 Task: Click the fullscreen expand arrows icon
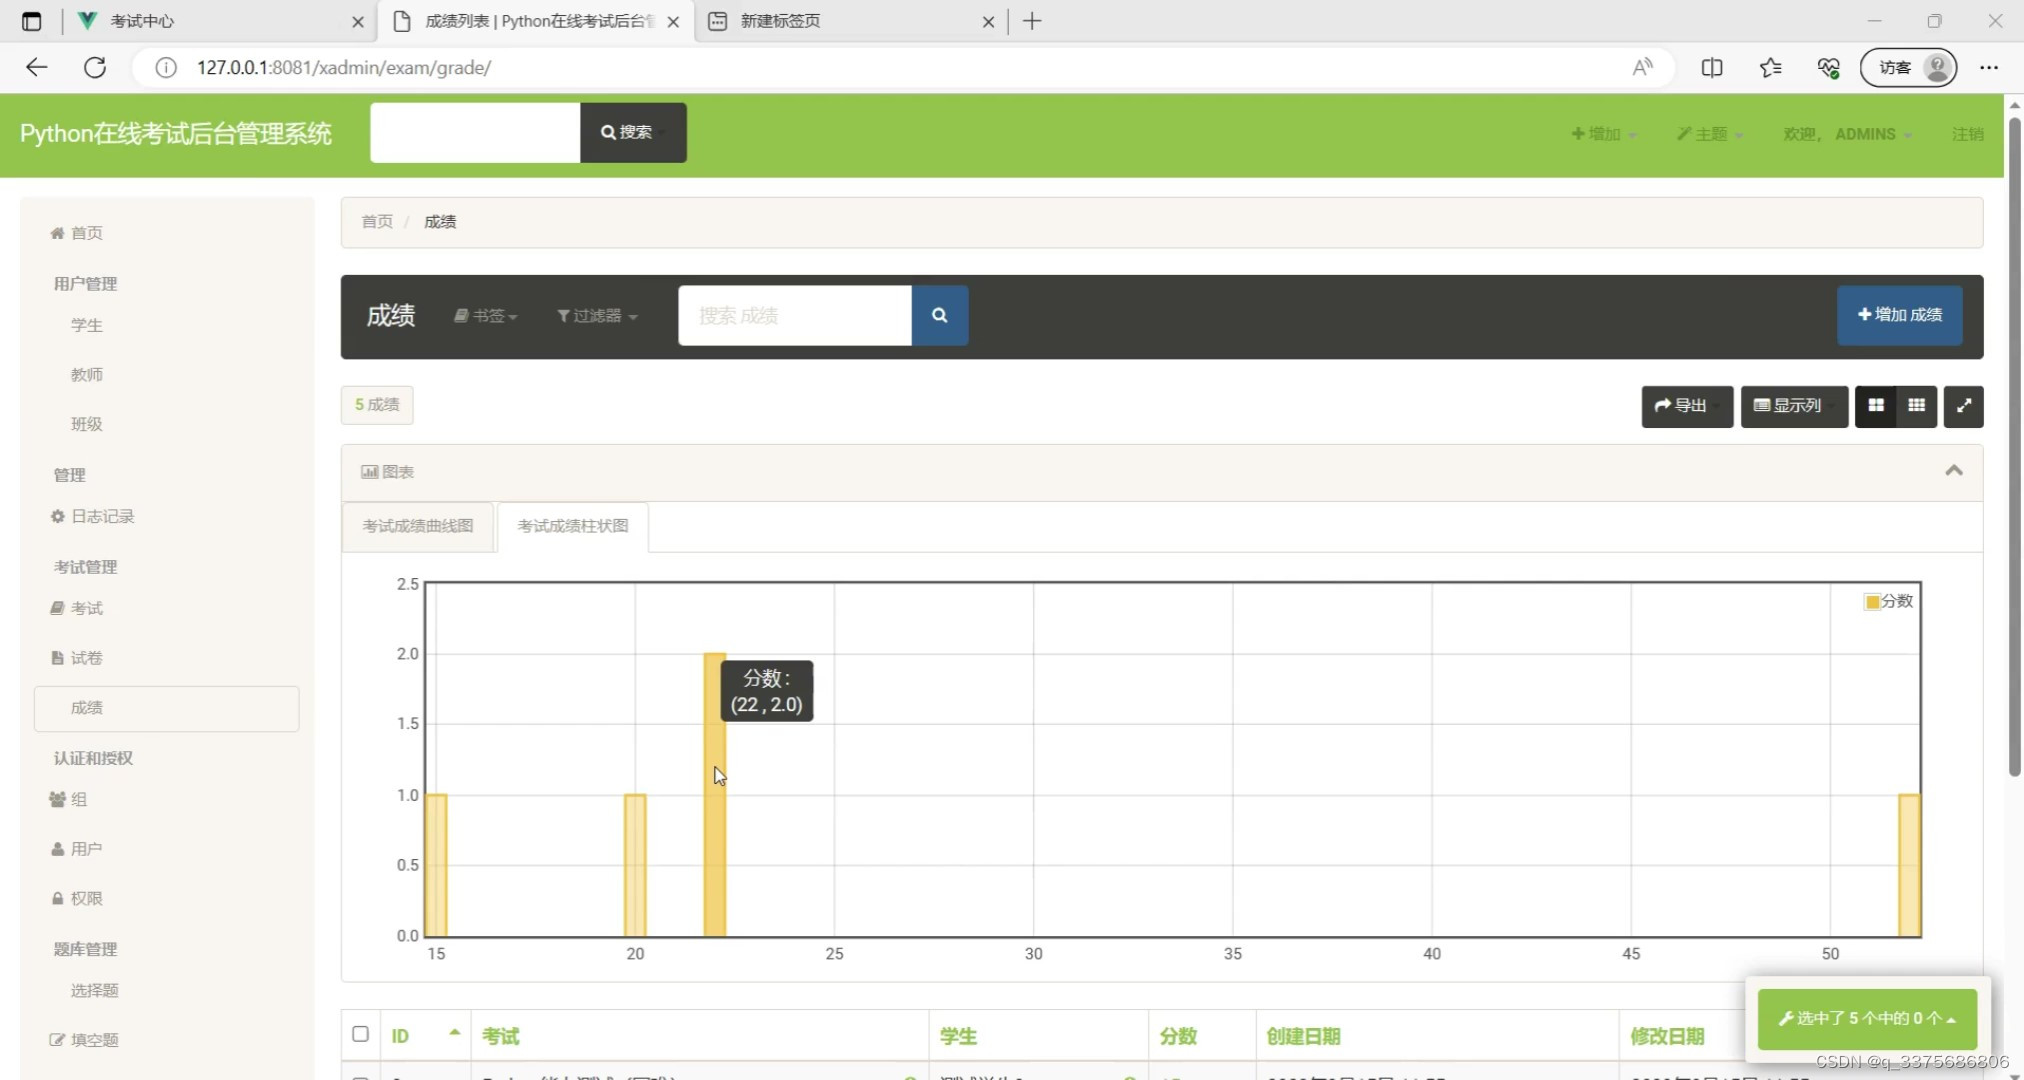click(1963, 406)
